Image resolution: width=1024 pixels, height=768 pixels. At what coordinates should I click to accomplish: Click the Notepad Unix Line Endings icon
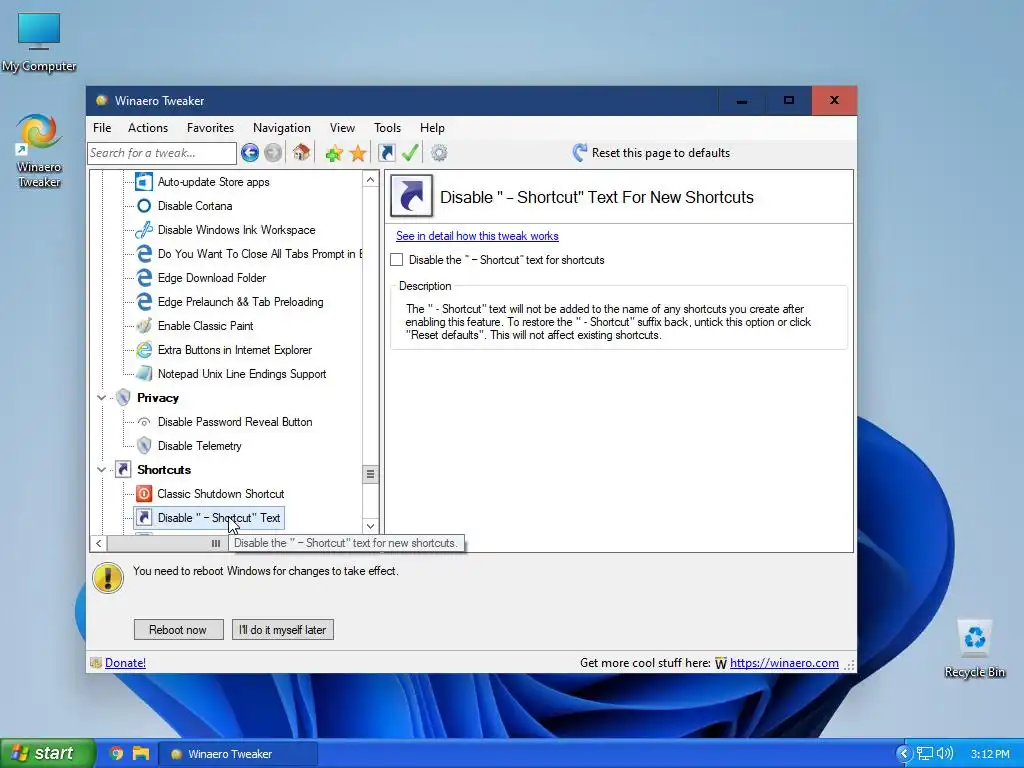[144, 374]
